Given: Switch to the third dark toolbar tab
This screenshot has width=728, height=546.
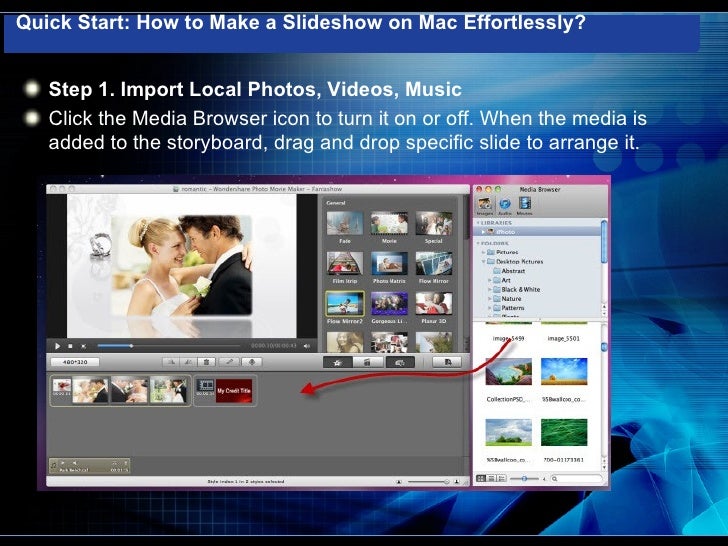Looking at the screenshot, I should [x=400, y=362].
